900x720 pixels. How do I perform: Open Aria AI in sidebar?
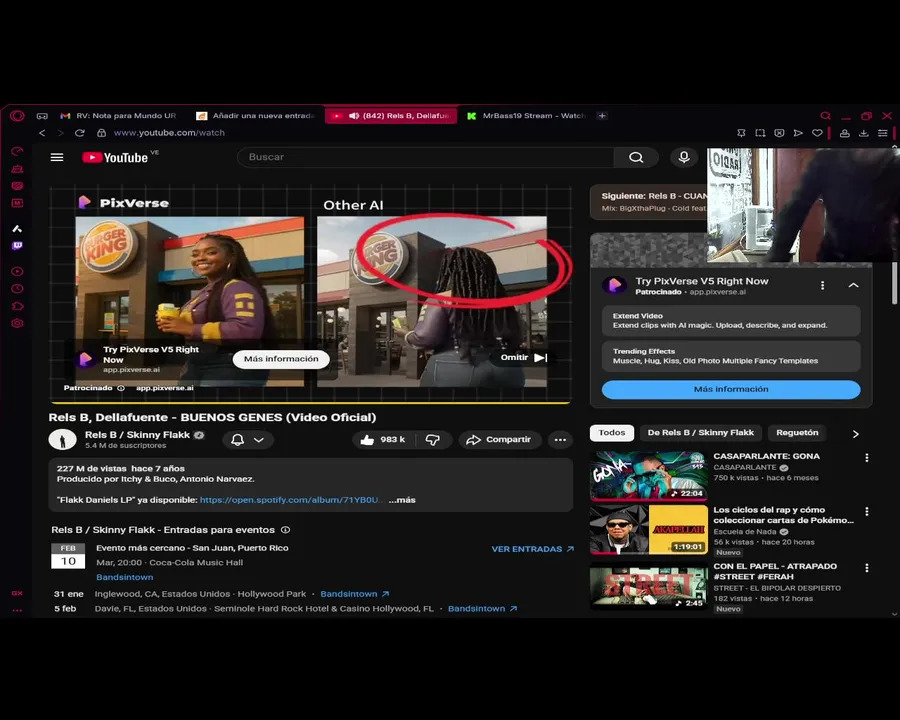pos(17,229)
